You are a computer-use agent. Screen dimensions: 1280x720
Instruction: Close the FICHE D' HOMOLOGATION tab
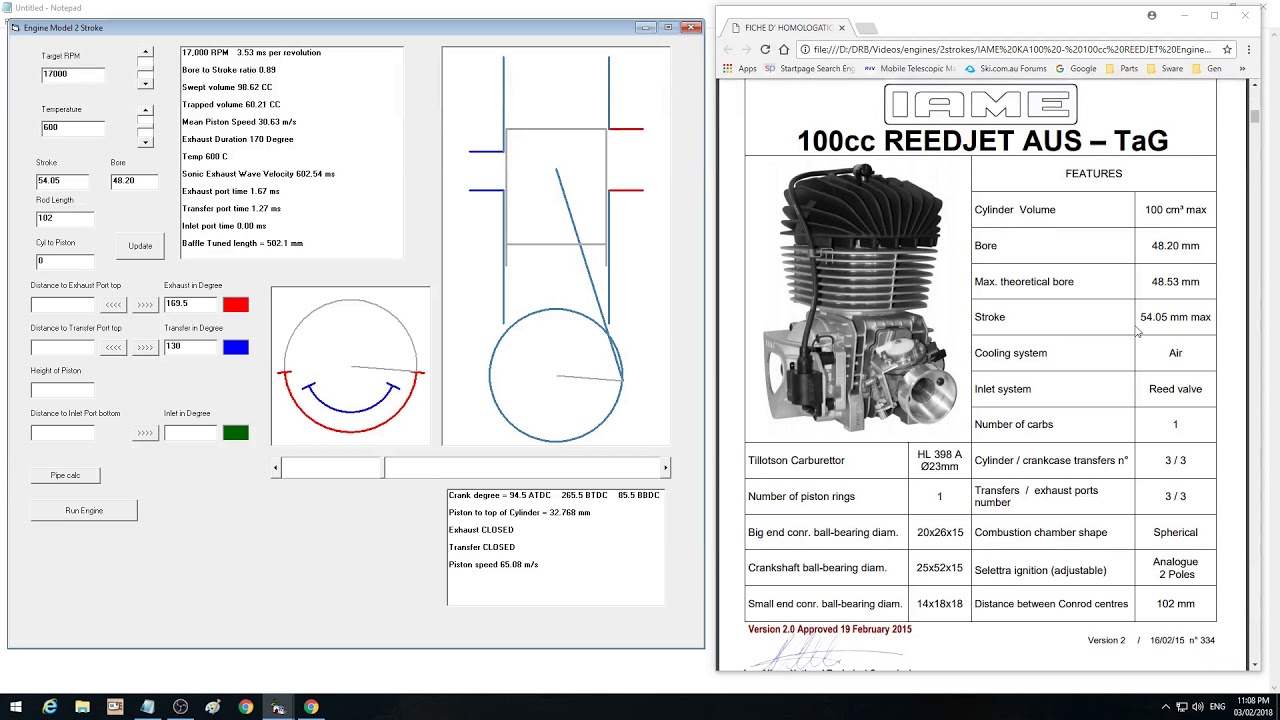click(842, 28)
